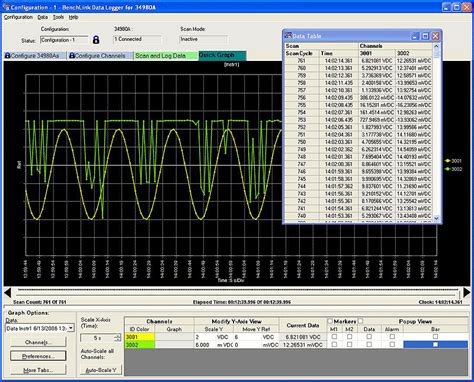Select scan cycle row 740 in Data Table
Viewport: 474px width, 382px height.
358,216
